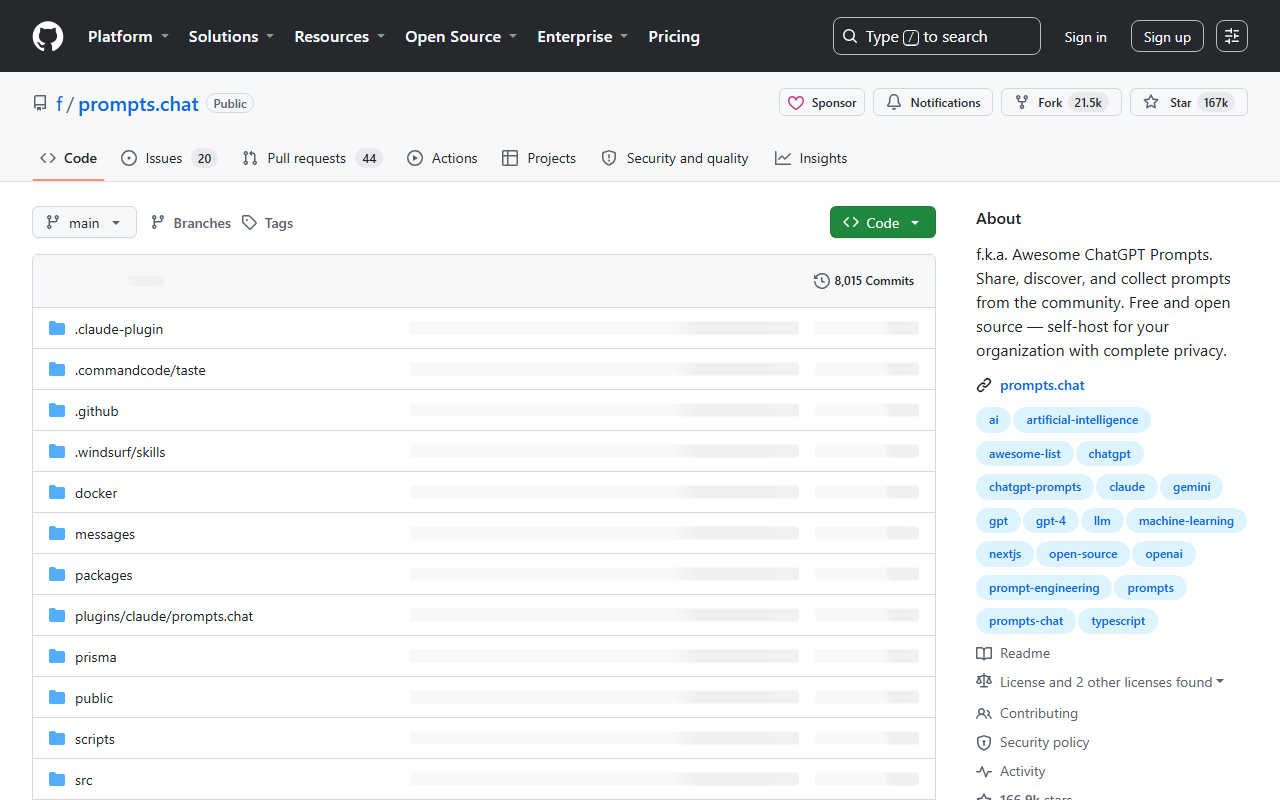Open the owner f profile link
The image size is (1280, 800).
(x=59, y=104)
